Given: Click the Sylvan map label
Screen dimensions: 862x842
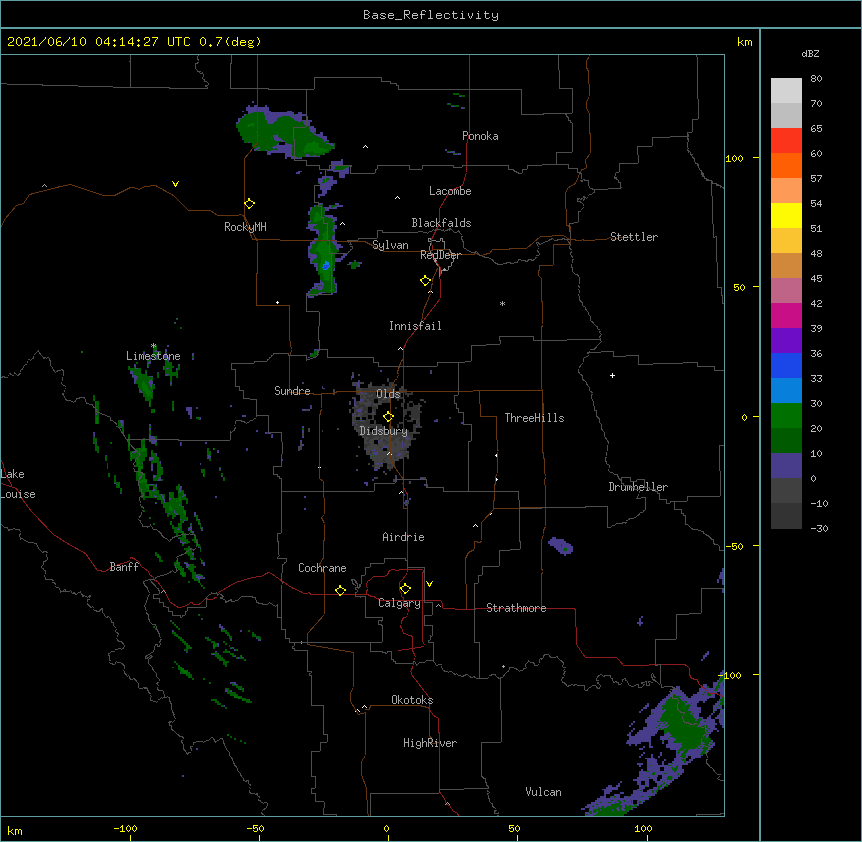Looking at the screenshot, I should (x=390, y=245).
